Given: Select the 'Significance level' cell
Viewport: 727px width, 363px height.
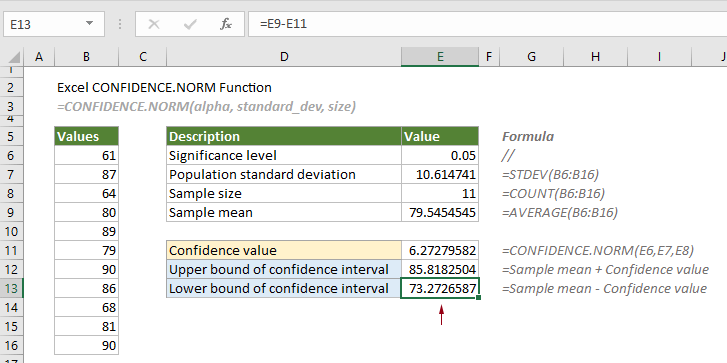Looking at the screenshot, I should [284, 155].
